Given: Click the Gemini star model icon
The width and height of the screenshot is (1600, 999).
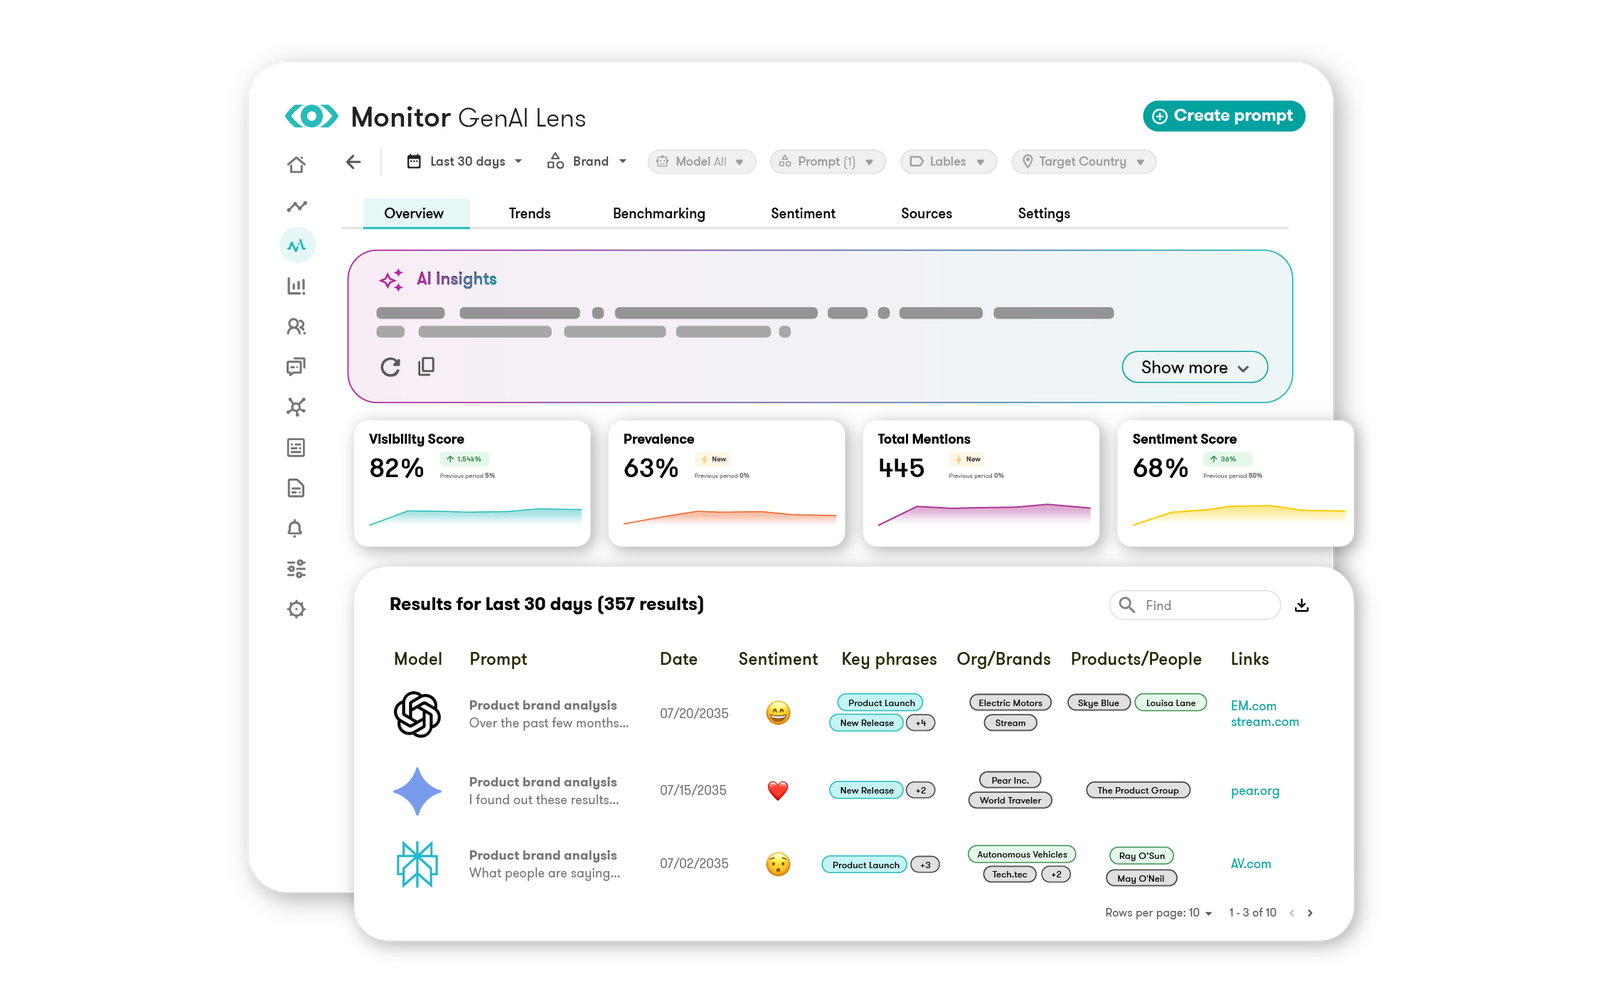Looking at the screenshot, I should click(417, 791).
